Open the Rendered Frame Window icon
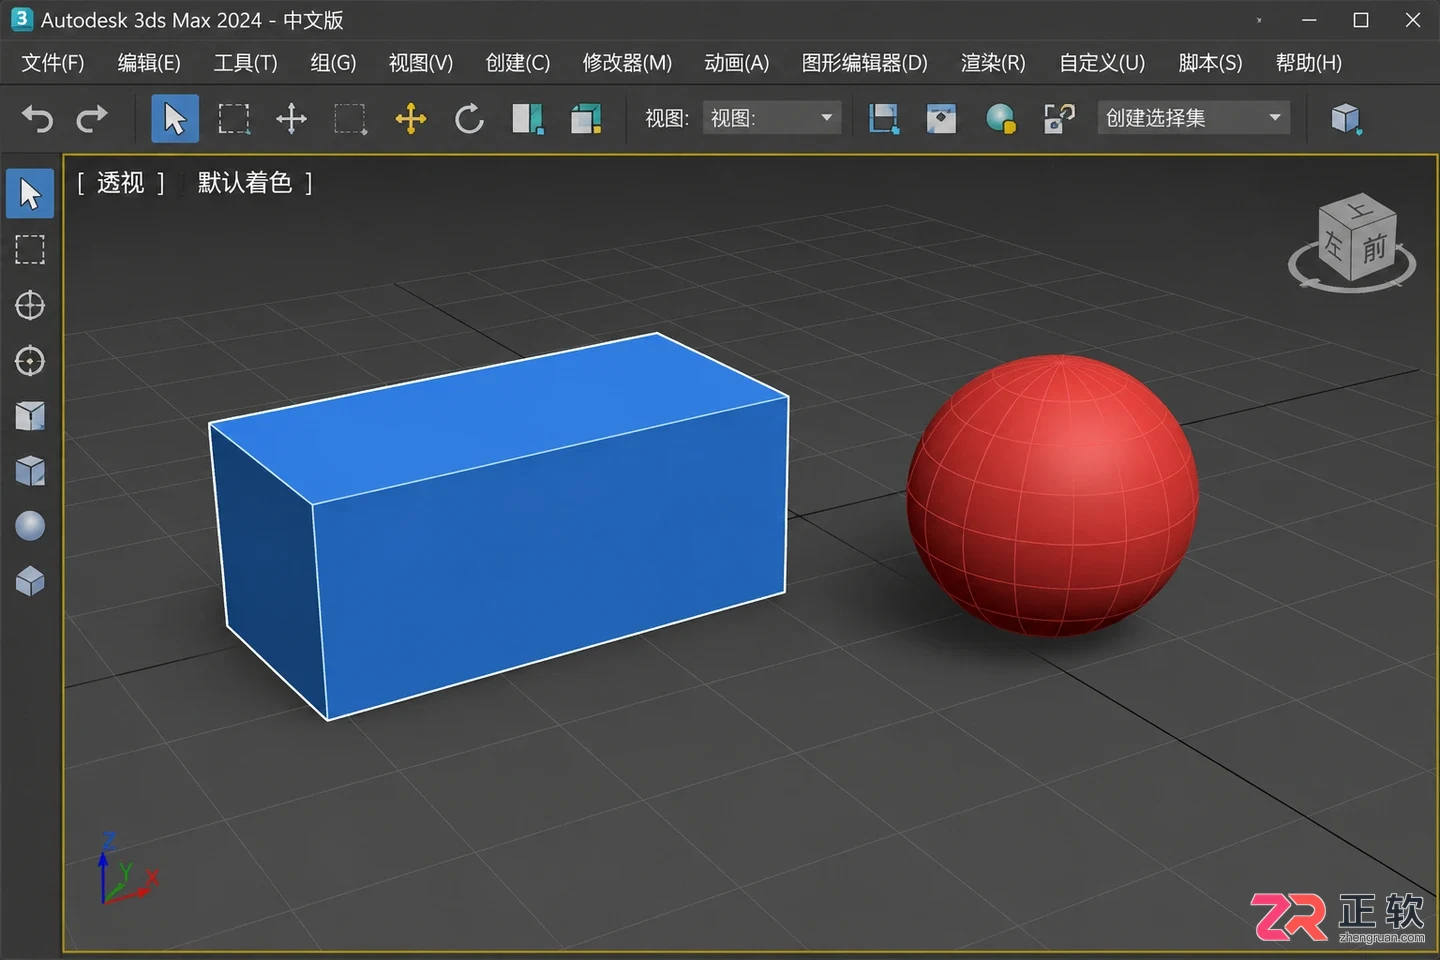This screenshot has height=960, width=1440. click(x=941, y=119)
